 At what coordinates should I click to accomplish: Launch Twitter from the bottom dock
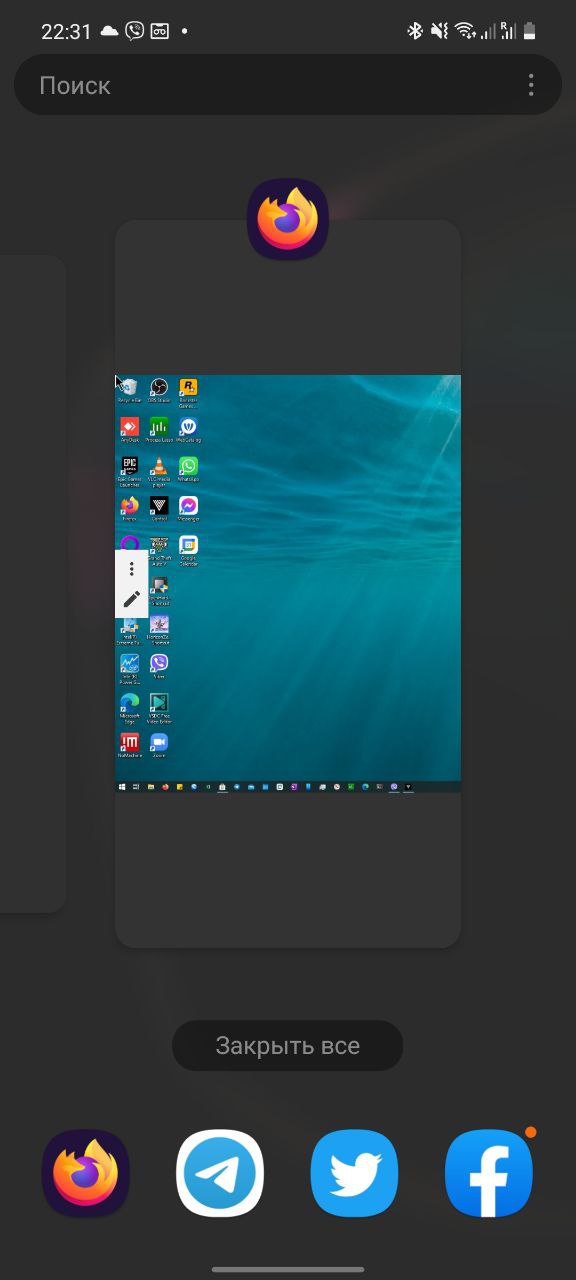click(x=354, y=1173)
